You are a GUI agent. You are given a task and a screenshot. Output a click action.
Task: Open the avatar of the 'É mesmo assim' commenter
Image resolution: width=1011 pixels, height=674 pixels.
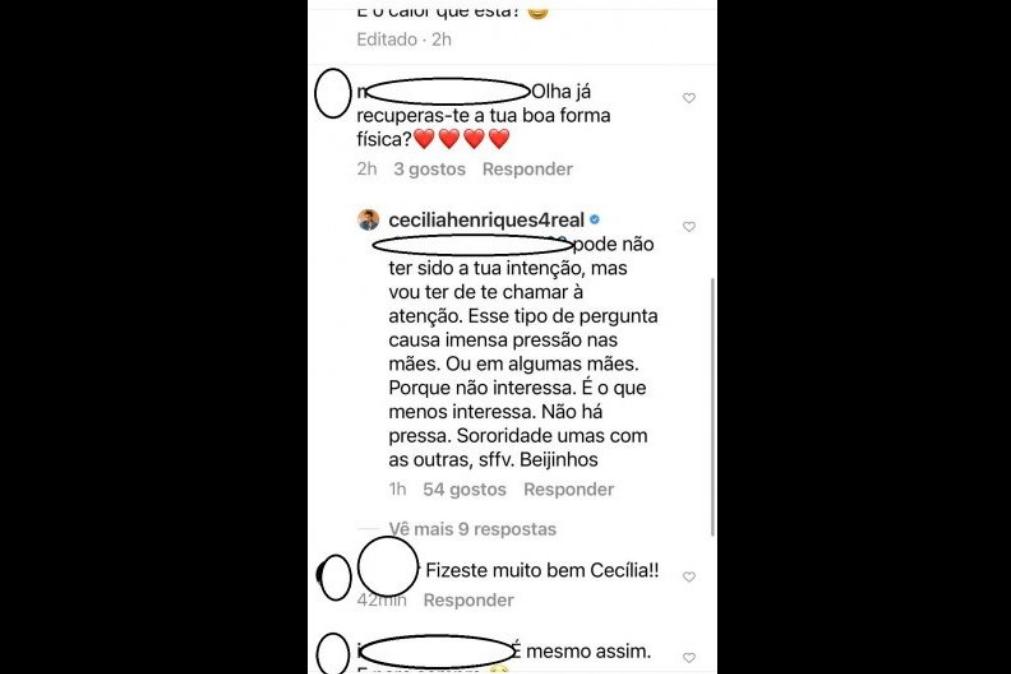[x=333, y=653]
